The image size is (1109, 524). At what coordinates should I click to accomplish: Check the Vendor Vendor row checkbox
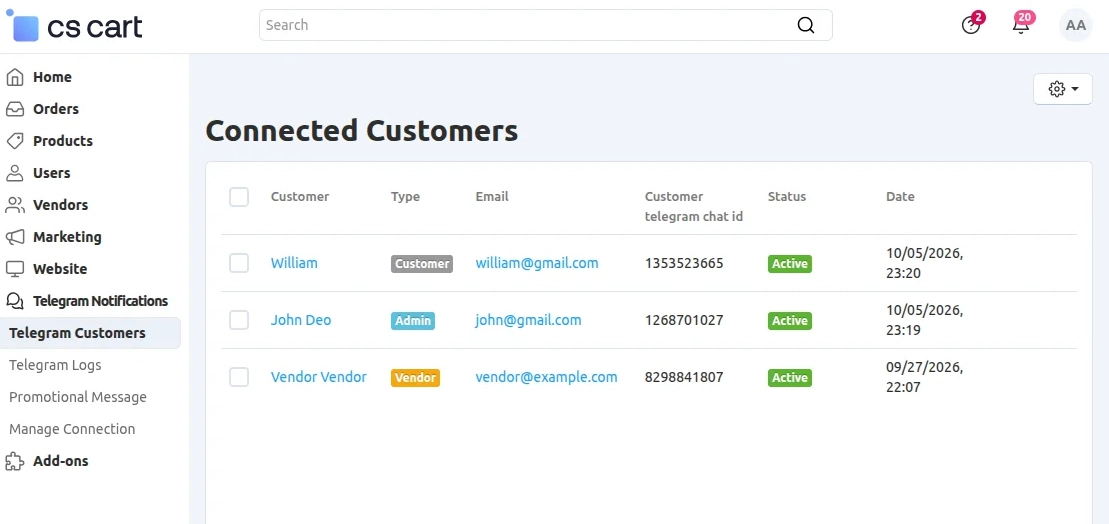coord(239,377)
